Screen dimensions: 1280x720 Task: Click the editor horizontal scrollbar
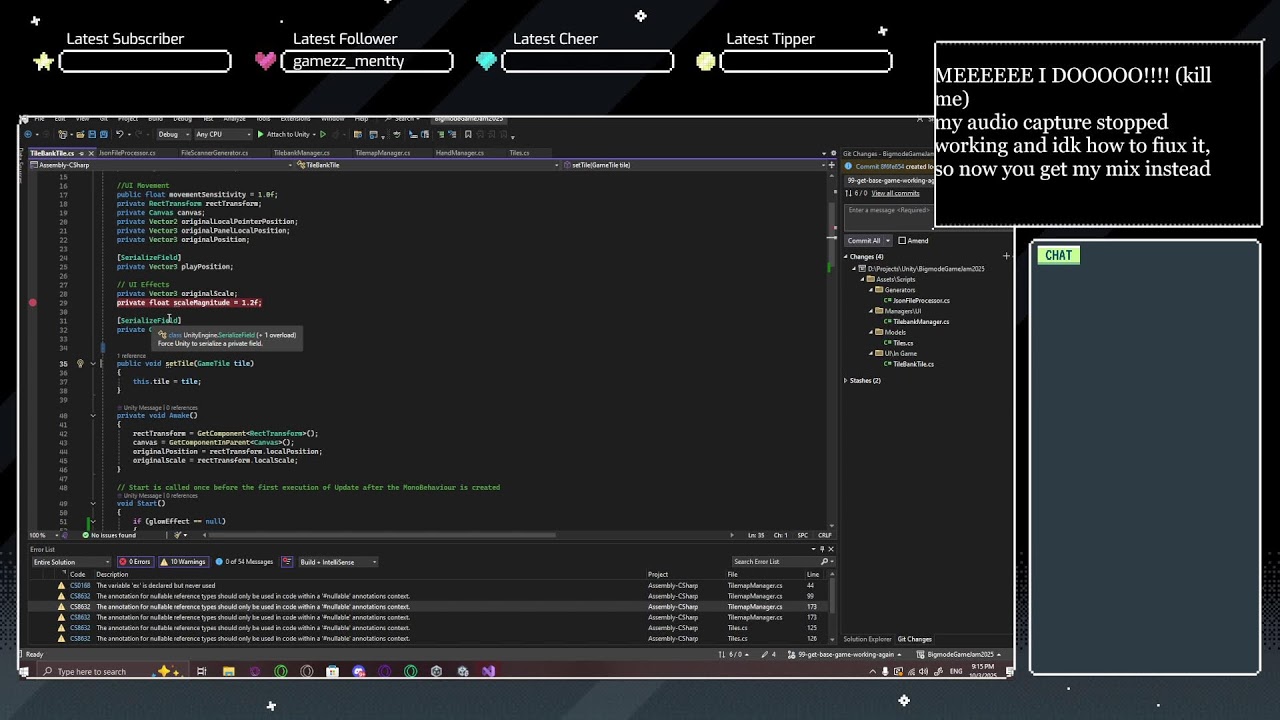[x=380, y=535]
